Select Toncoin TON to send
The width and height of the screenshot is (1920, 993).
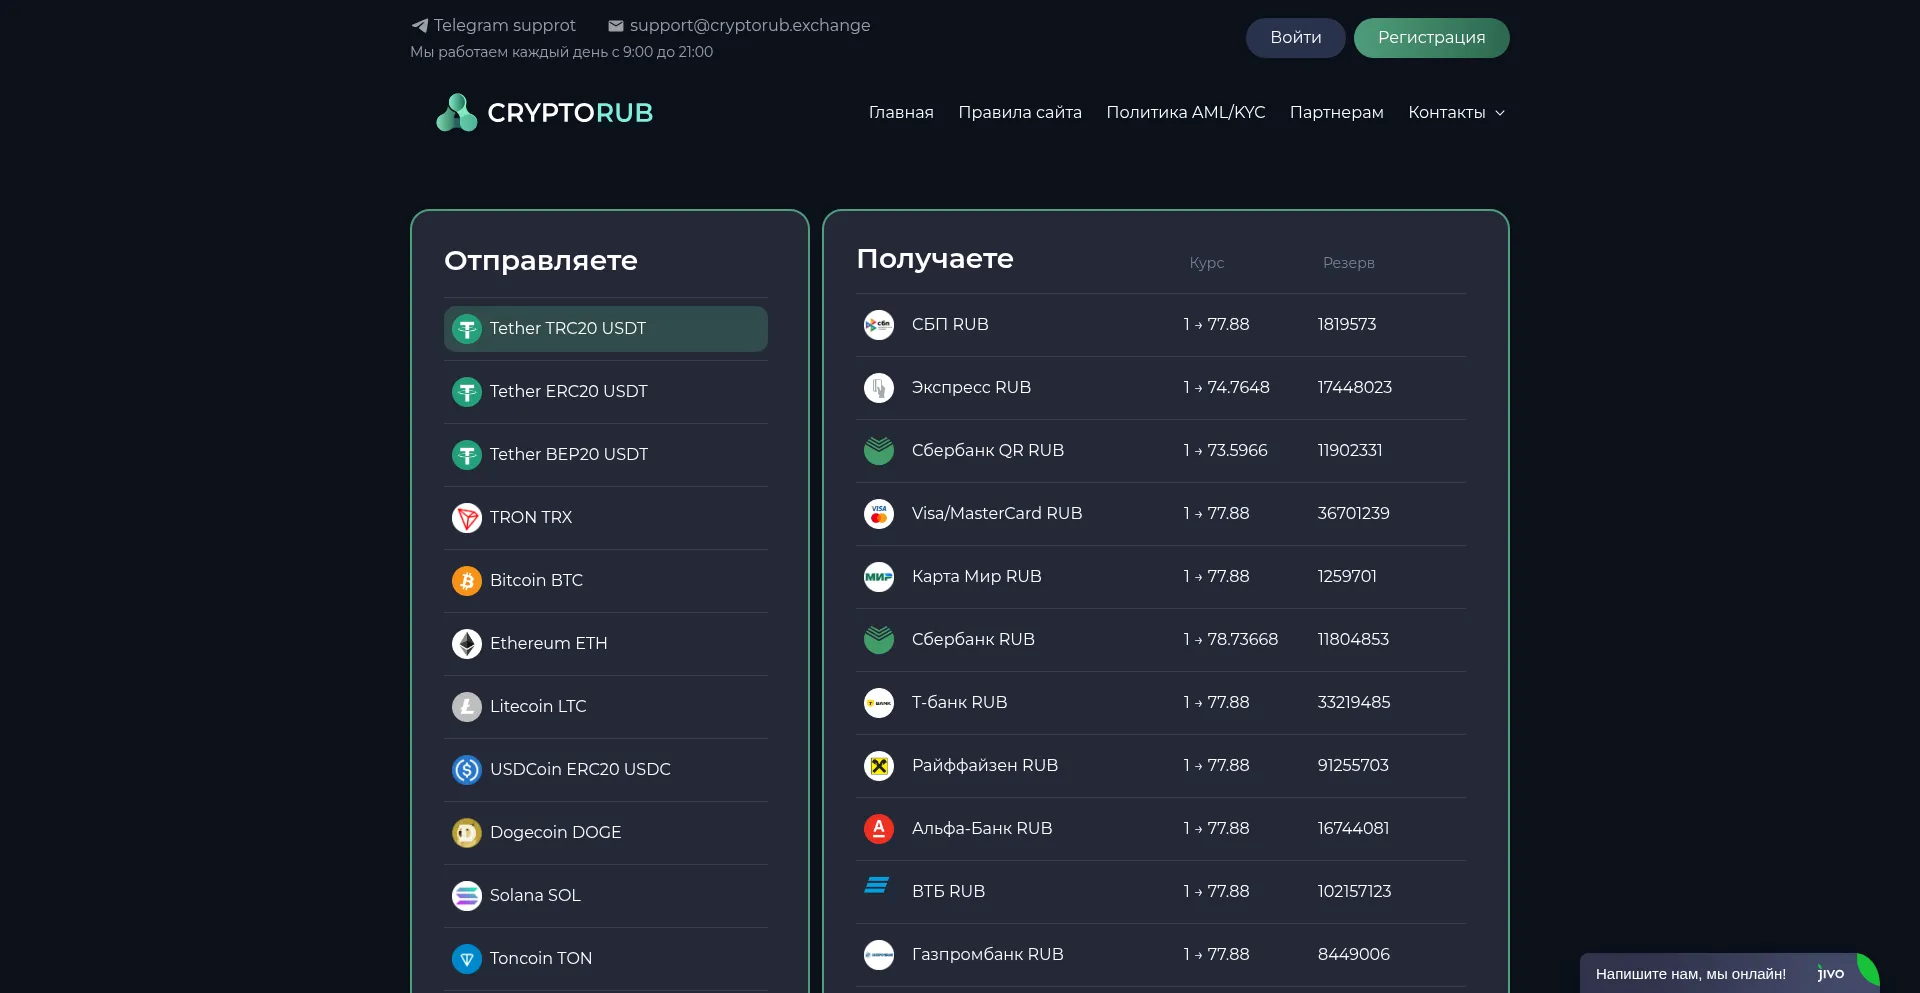click(606, 959)
